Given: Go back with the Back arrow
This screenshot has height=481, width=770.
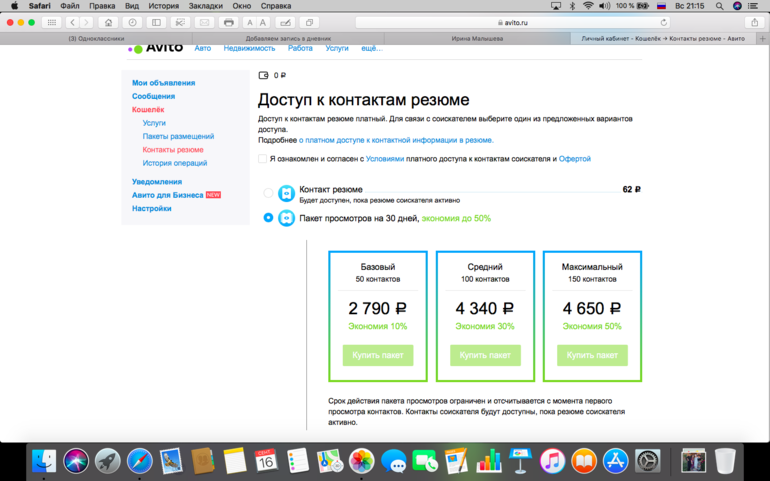Looking at the screenshot, I should 72,22.
